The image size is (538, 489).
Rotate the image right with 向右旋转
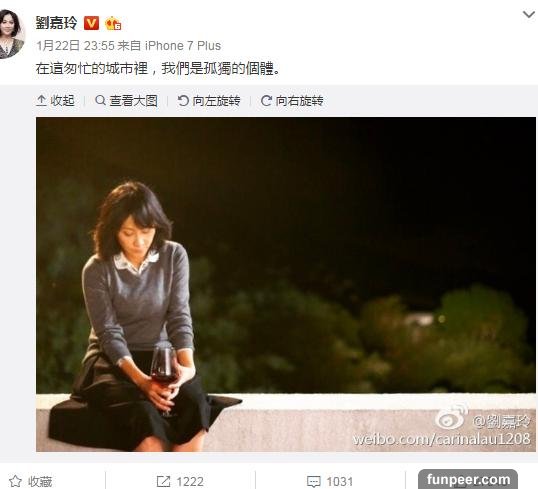(292, 101)
